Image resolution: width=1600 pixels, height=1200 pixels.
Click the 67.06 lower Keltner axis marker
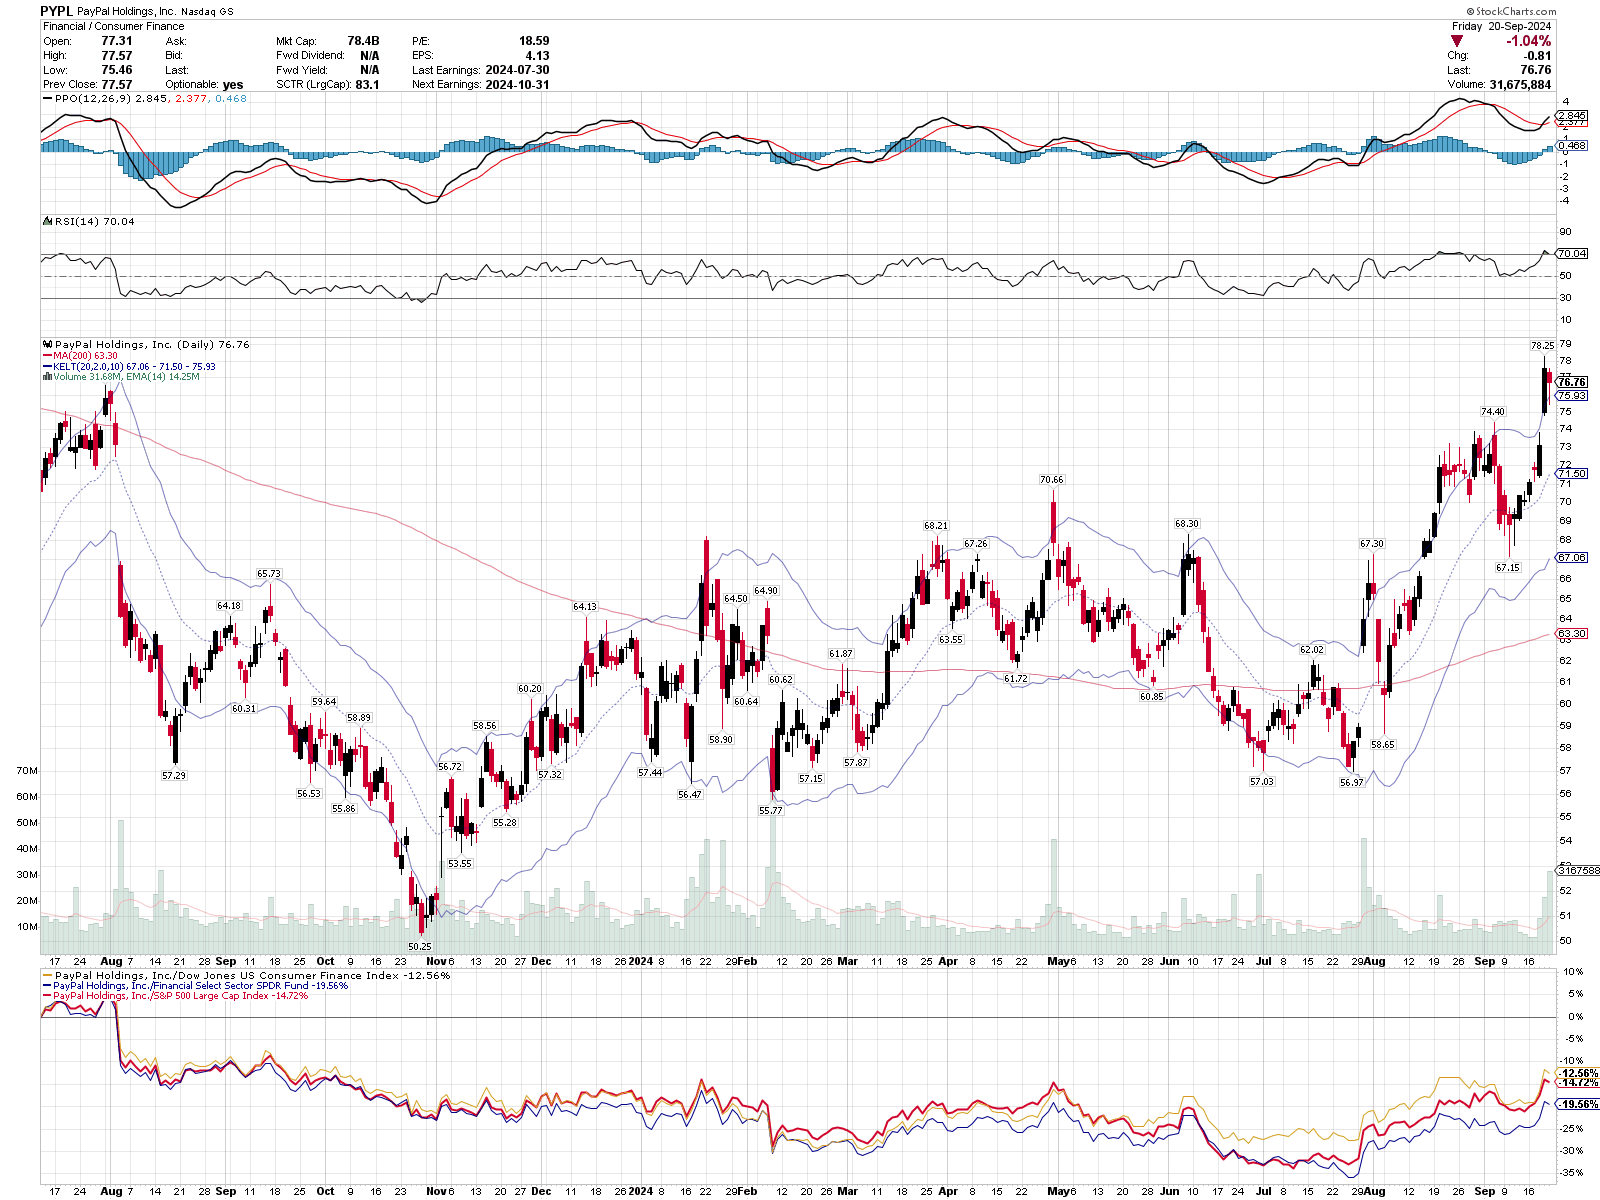tap(1572, 558)
